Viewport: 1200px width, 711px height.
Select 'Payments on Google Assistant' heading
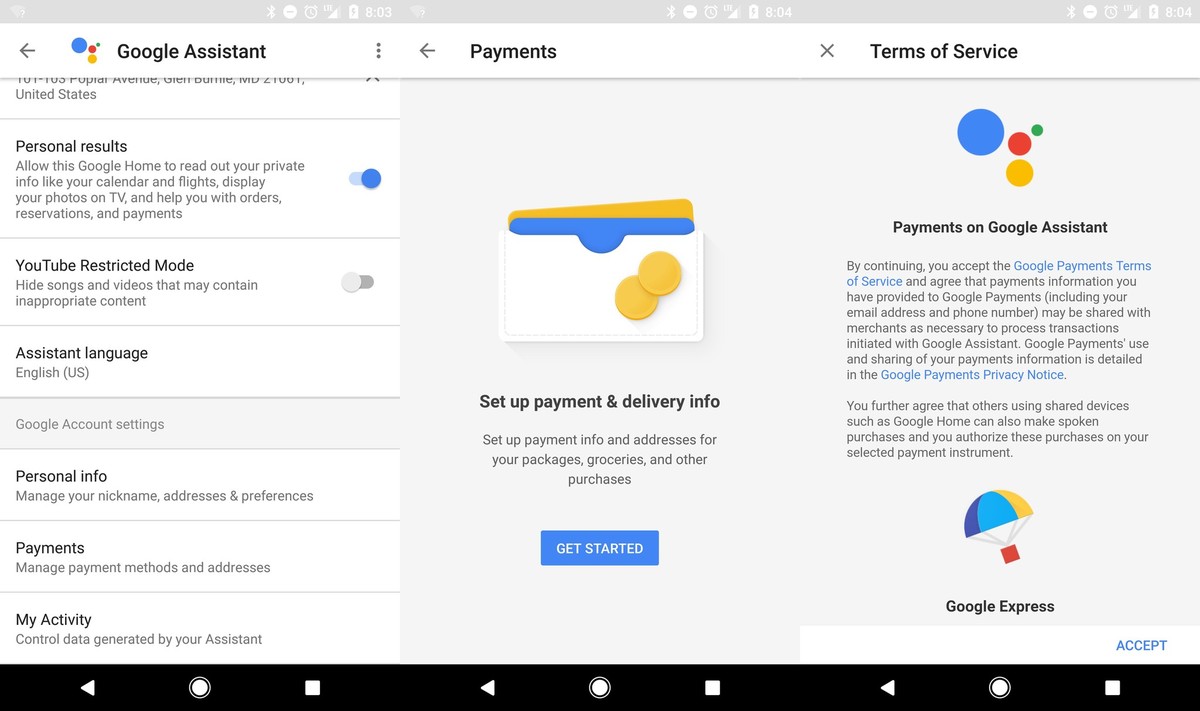(x=1000, y=227)
